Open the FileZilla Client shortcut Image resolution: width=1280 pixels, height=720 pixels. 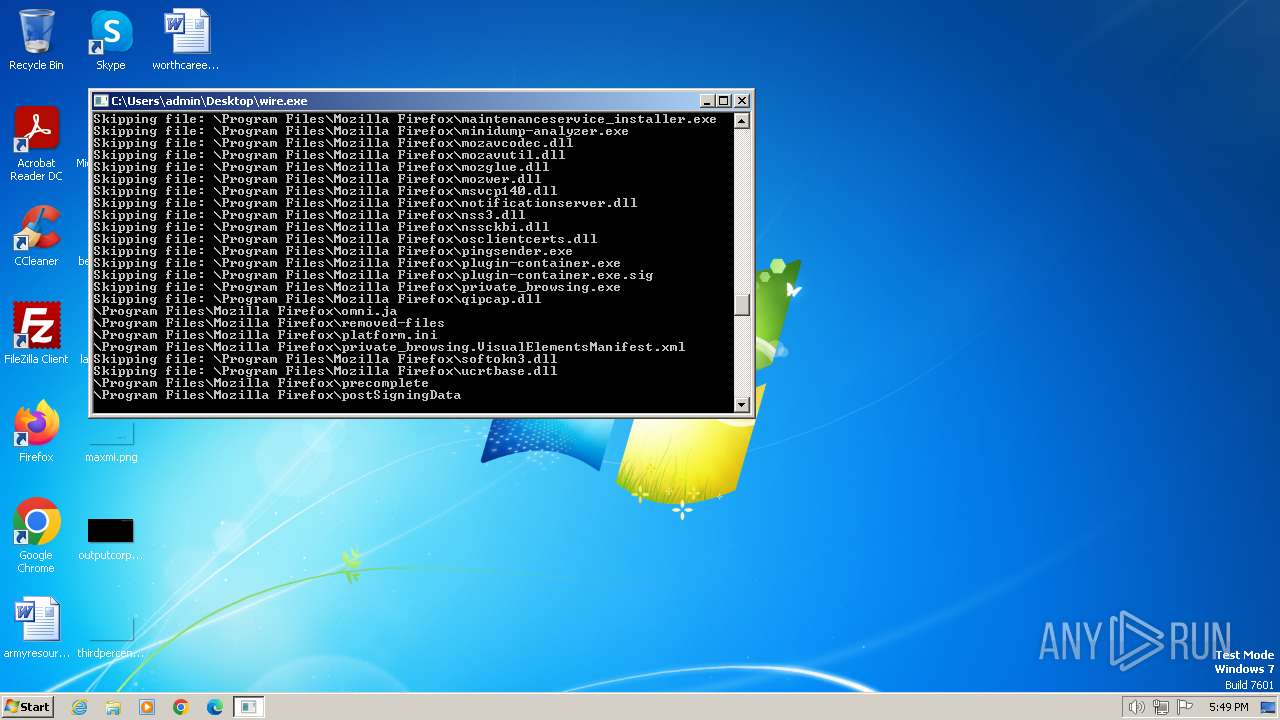click(x=36, y=334)
